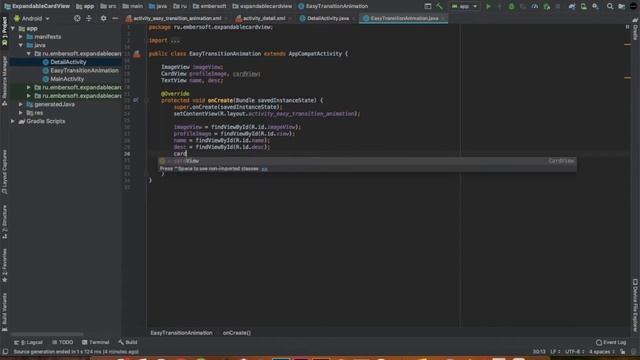Click the embersoft breadcrumb item
The height and width of the screenshot is (360, 640).
click(x=210, y=6)
